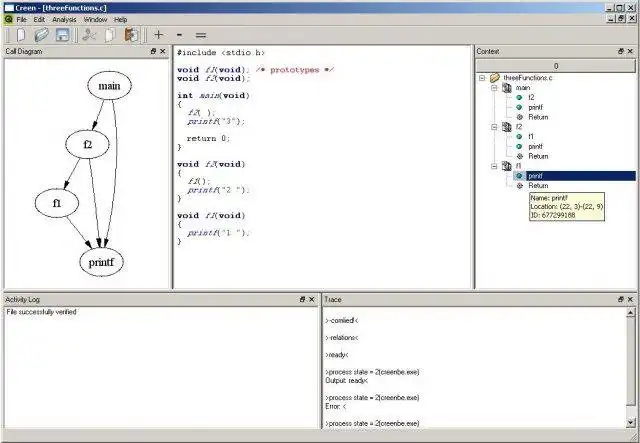
Task: Open the Window menu
Action: (x=95, y=20)
